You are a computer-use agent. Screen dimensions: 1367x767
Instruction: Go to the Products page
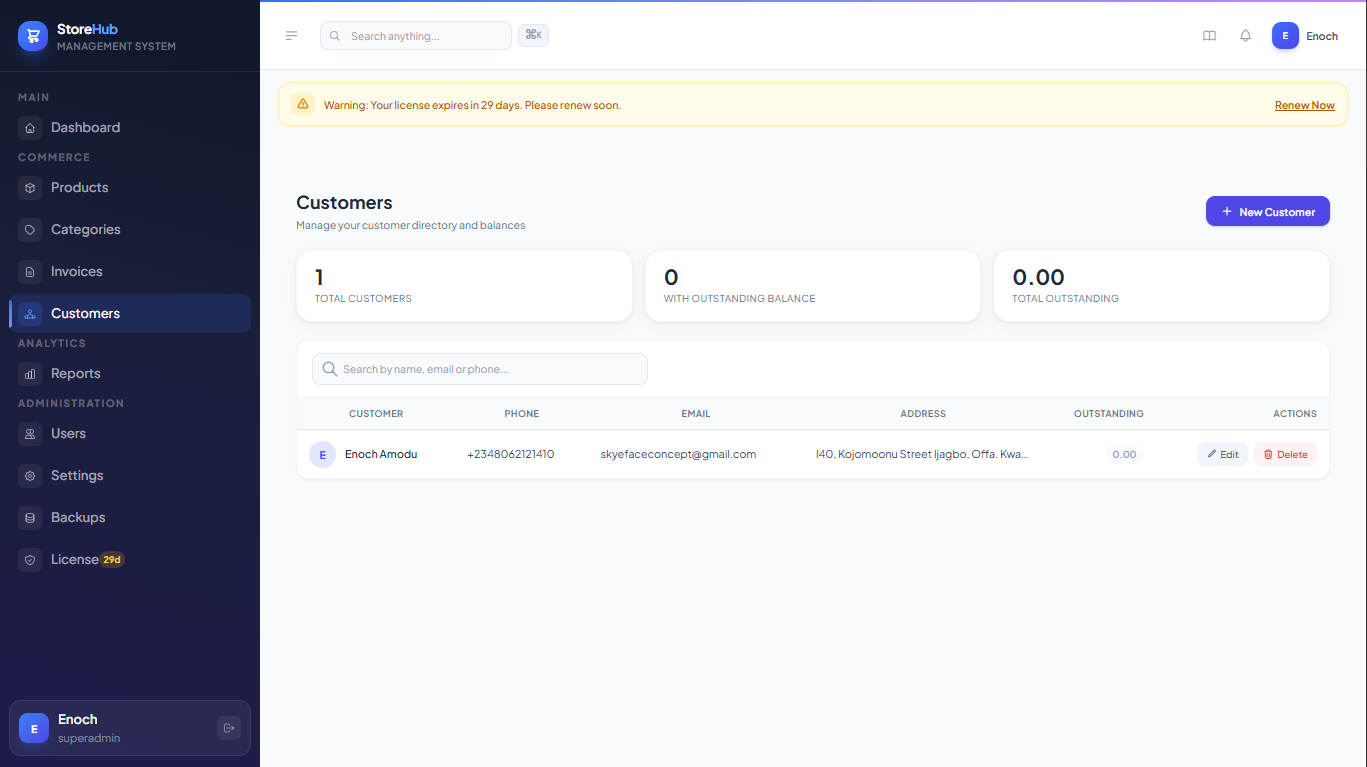pyautogui.click(x=130, y=188)
